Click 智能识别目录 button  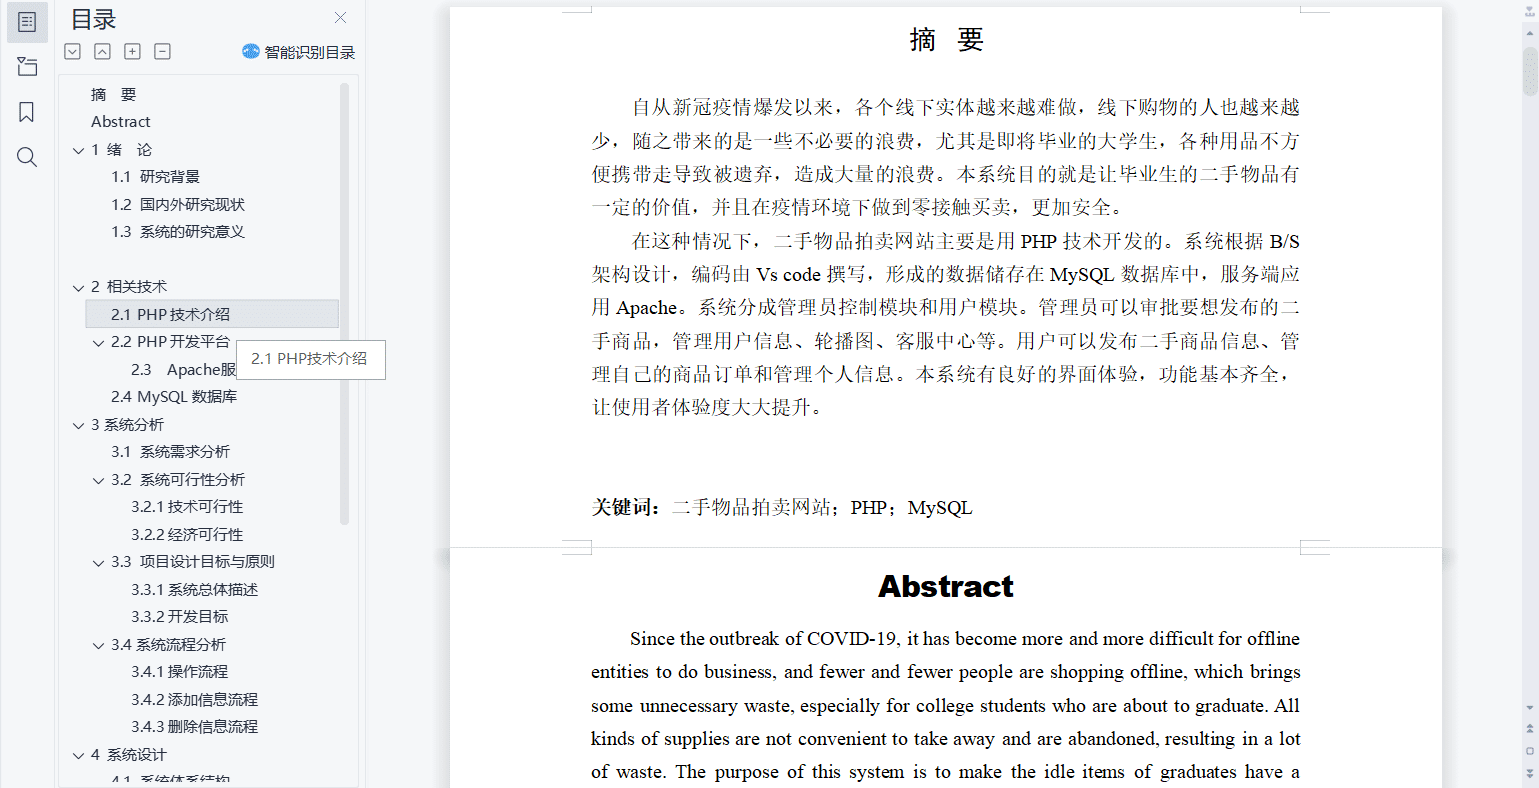(x=299, y=52)
